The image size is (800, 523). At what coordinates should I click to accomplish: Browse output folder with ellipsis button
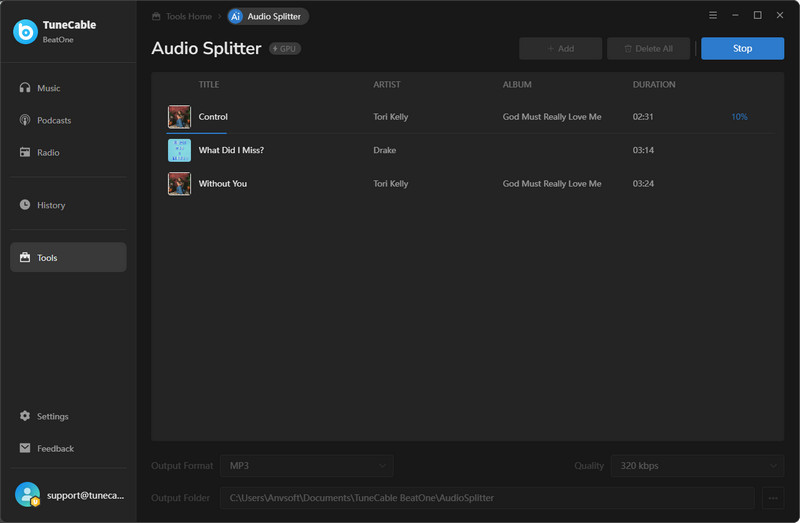pos(773,497)
